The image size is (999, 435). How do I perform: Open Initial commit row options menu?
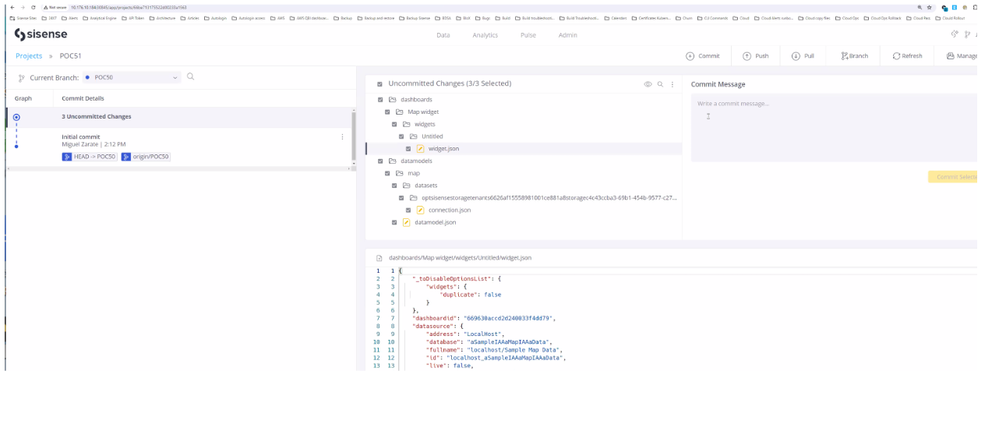click(342, 137)
